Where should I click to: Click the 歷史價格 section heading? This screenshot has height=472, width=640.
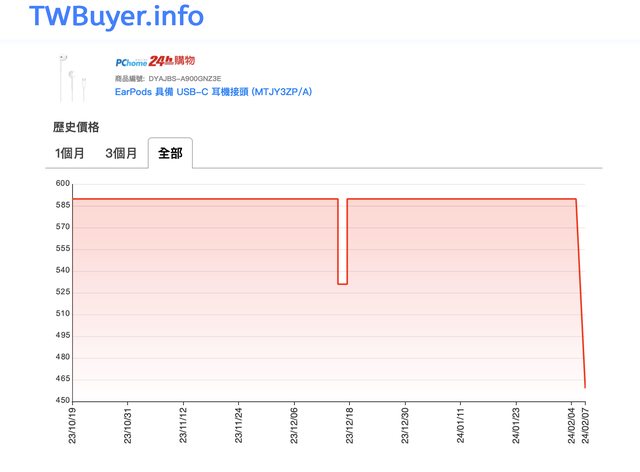pos(76,127)
